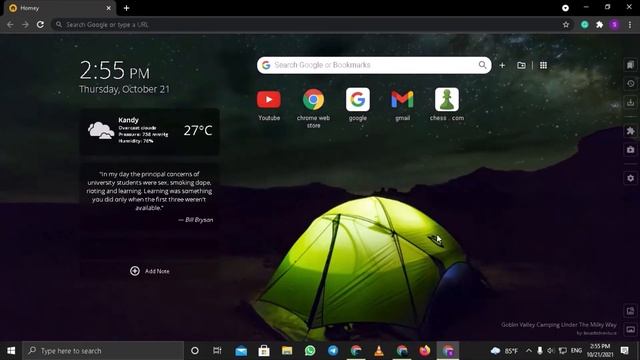This screenshot has width=640, height=360.
Task: Click the Thursday, October 21 date
Action: (124, 89)
